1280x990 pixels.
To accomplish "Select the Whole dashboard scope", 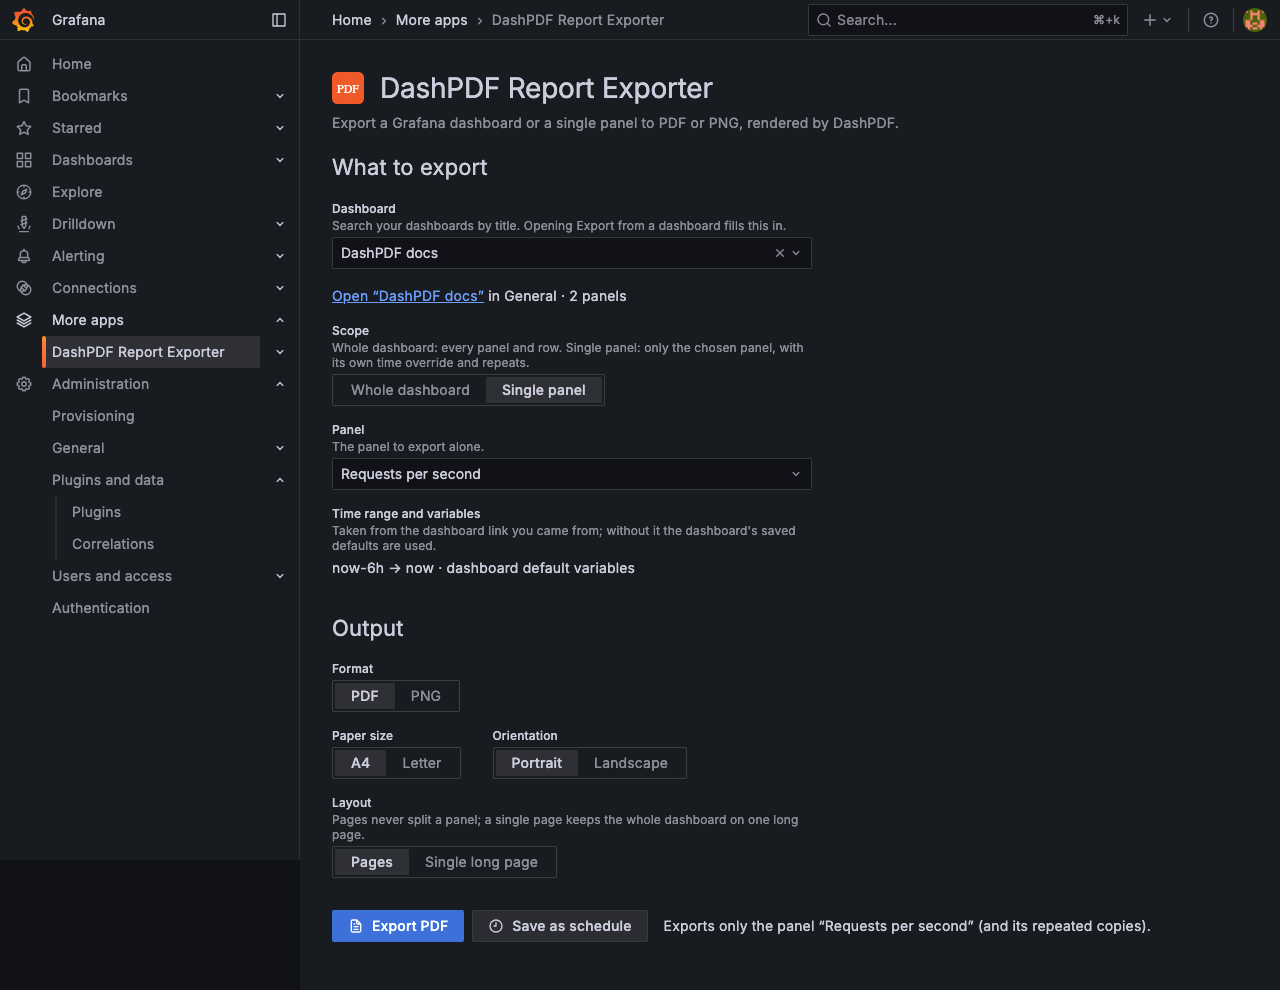I will point(410,390).
